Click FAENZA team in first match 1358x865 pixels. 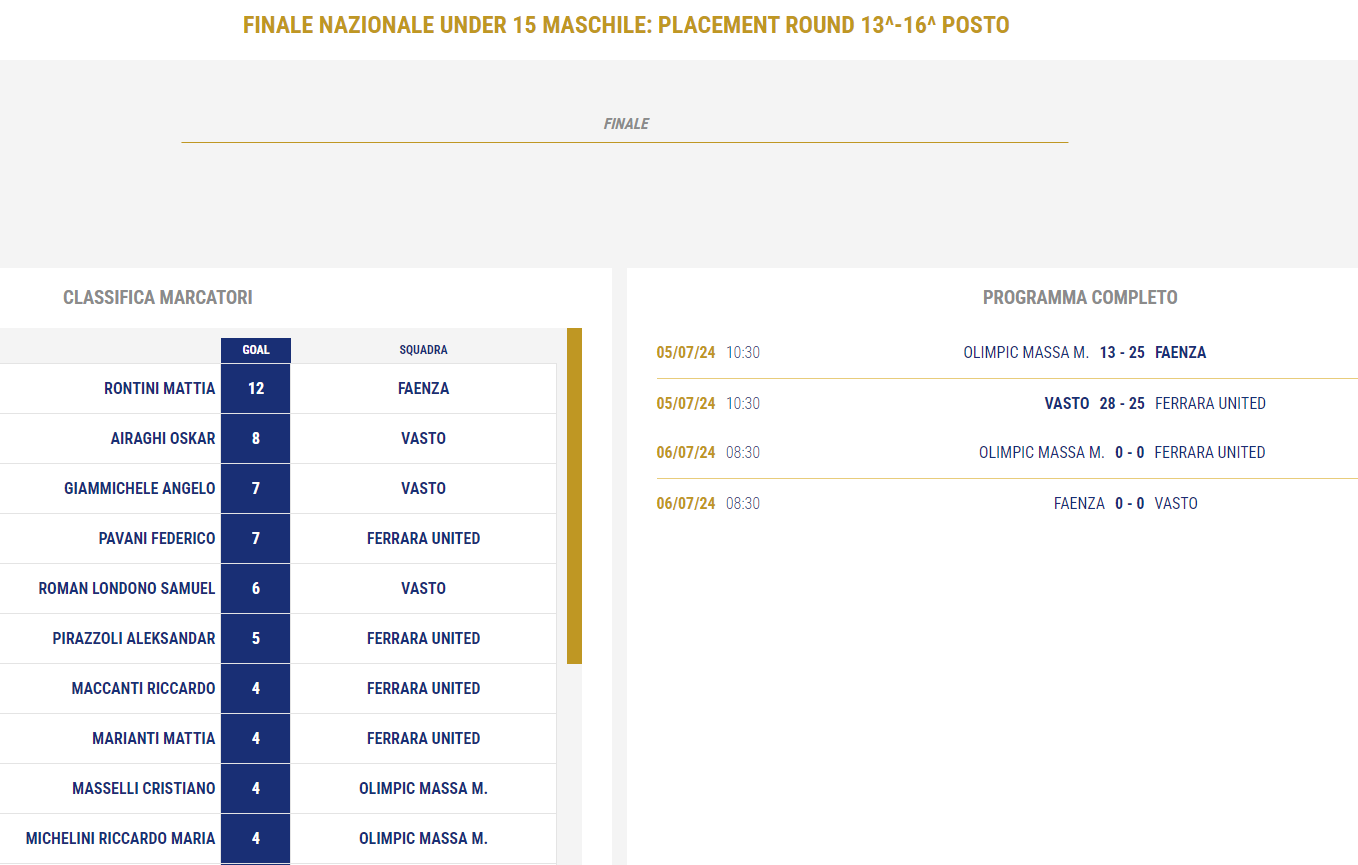click(x=1180, y=352)
